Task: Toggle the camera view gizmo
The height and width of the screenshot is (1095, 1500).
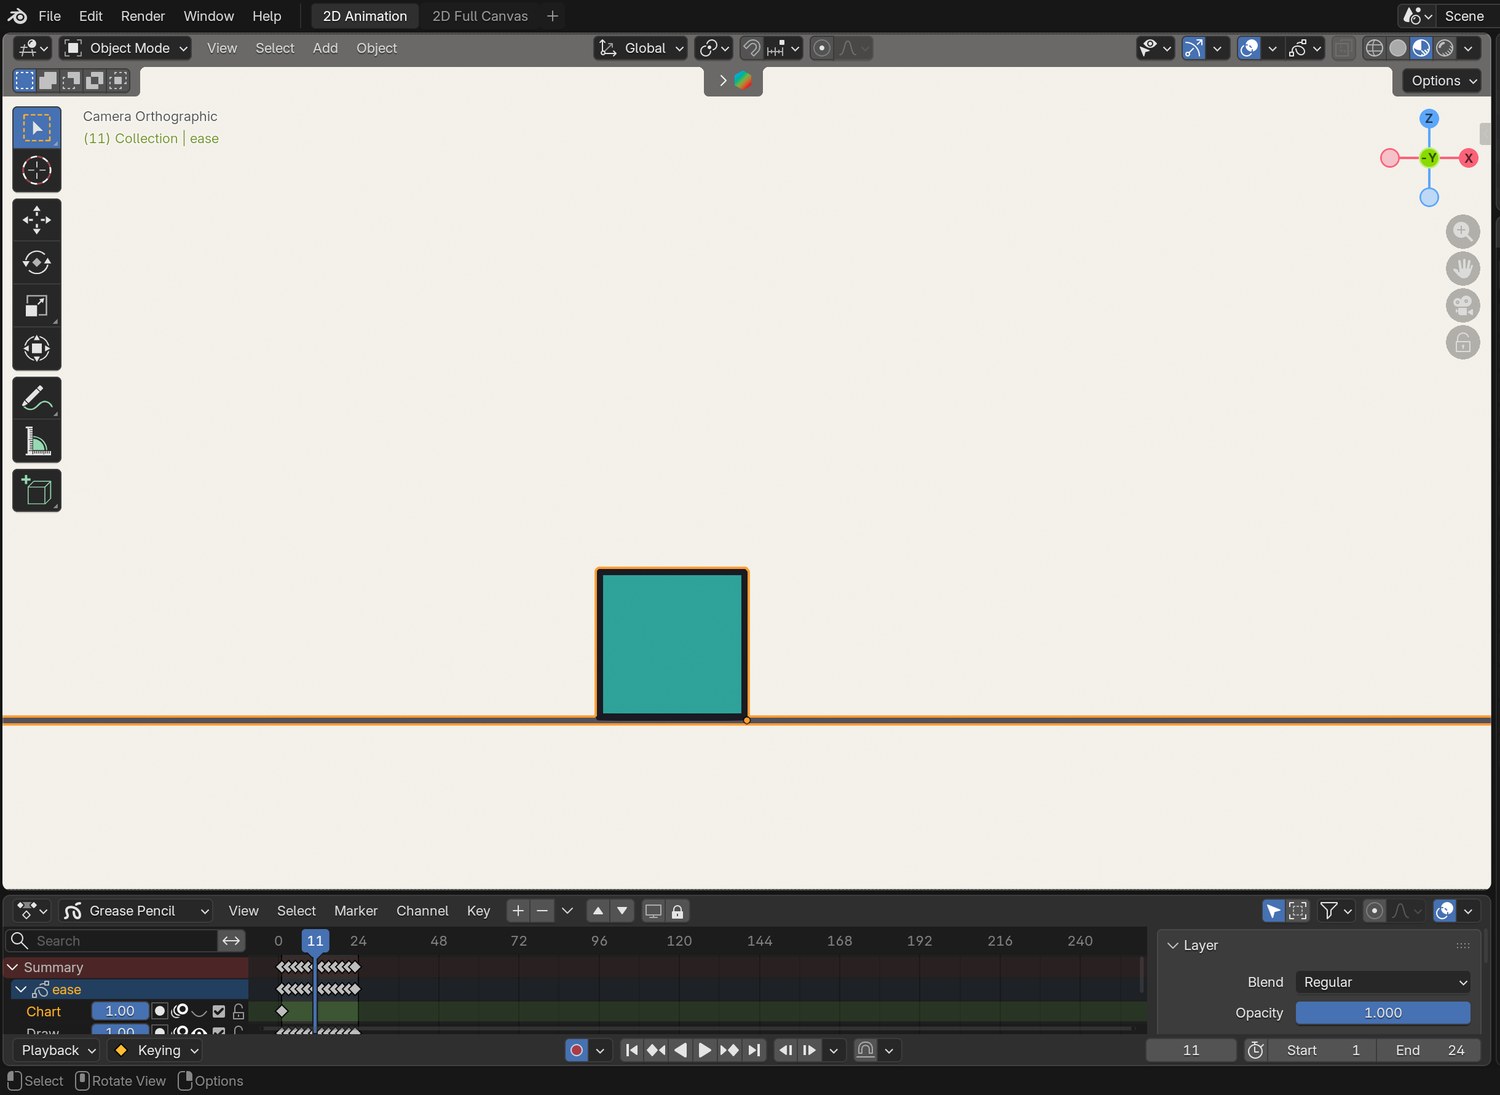Action: [1463, 306]
